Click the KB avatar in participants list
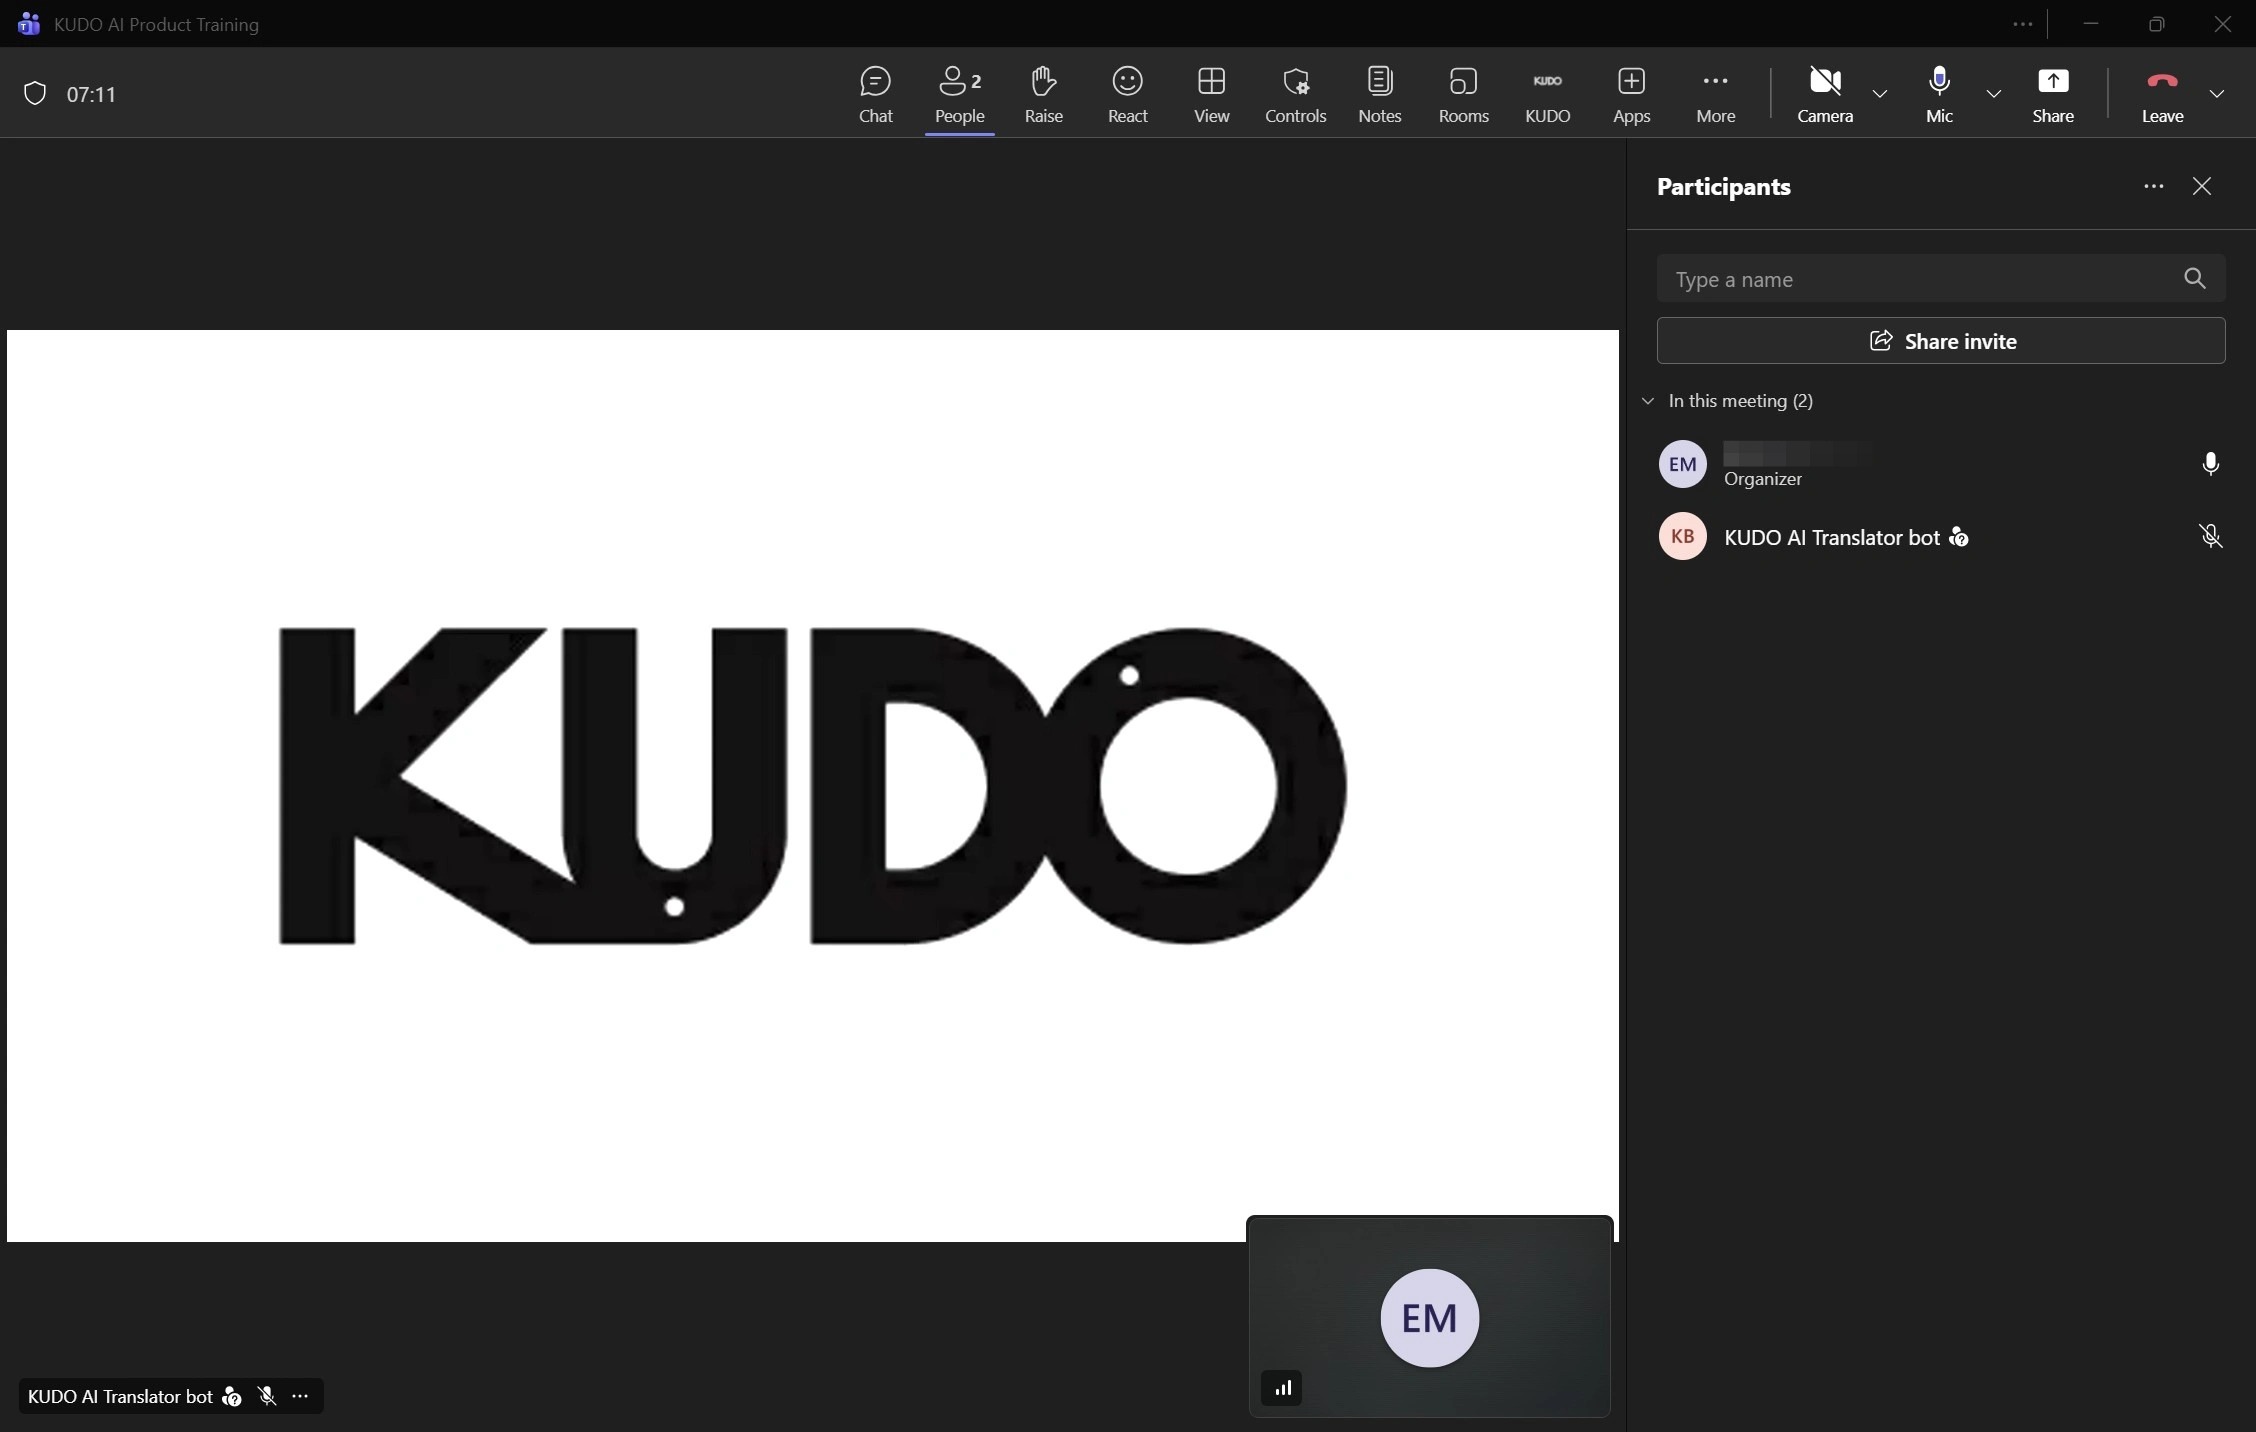 pos(1682,537)
